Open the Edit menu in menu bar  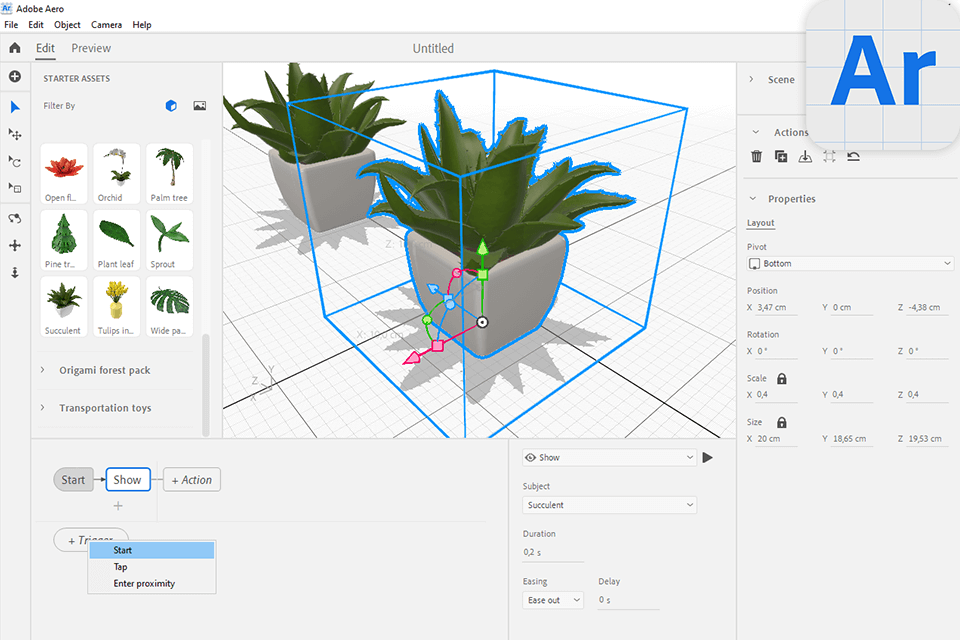(x=36, y=24)
